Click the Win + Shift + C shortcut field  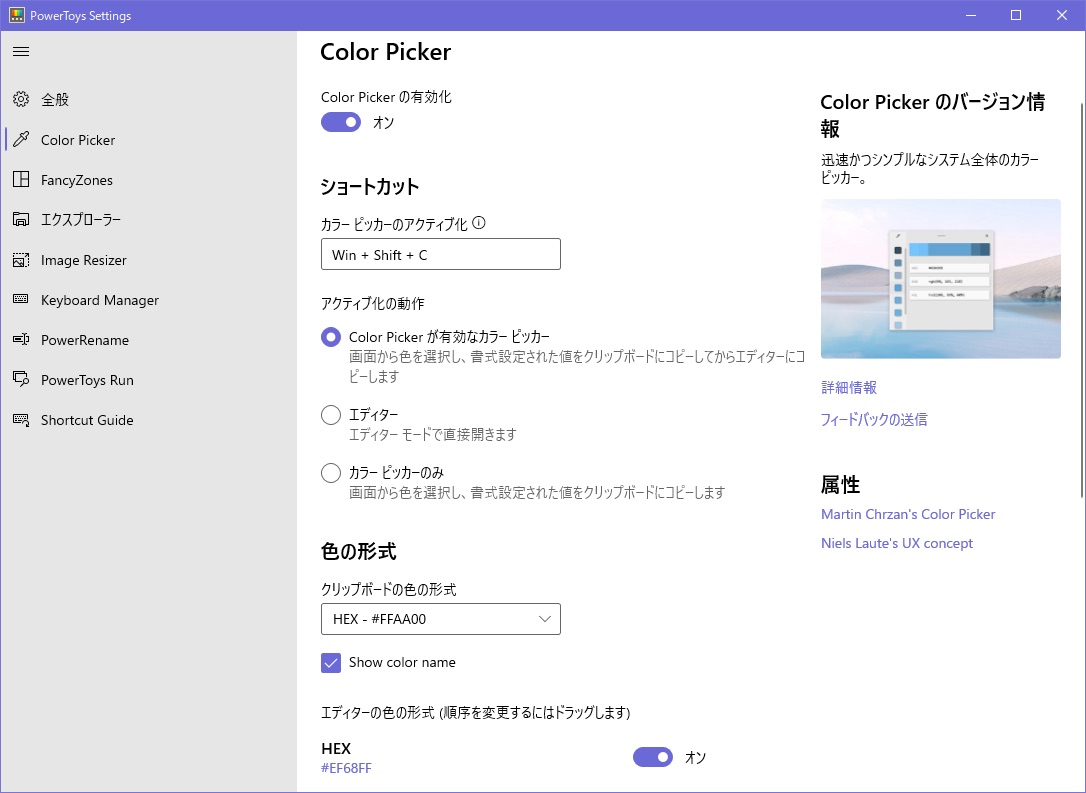(440, 254)
